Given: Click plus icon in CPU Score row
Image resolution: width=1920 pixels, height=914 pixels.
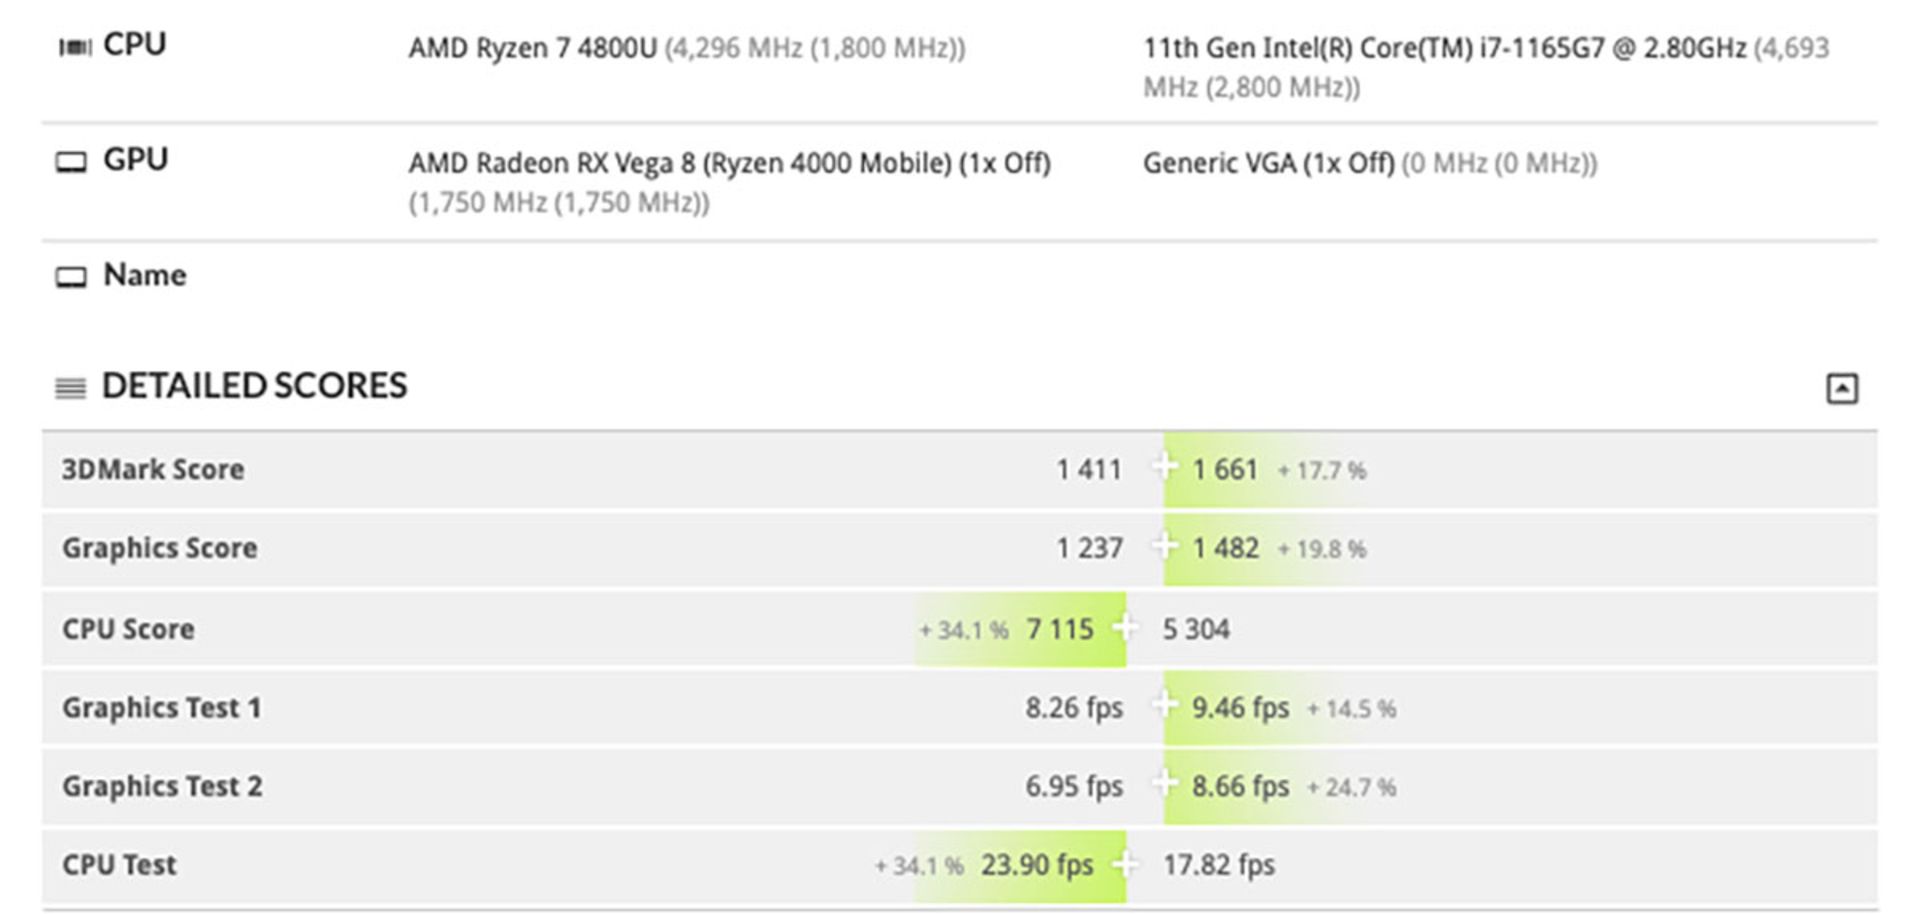Looking at the screenshot, I should click(1126, 627).
